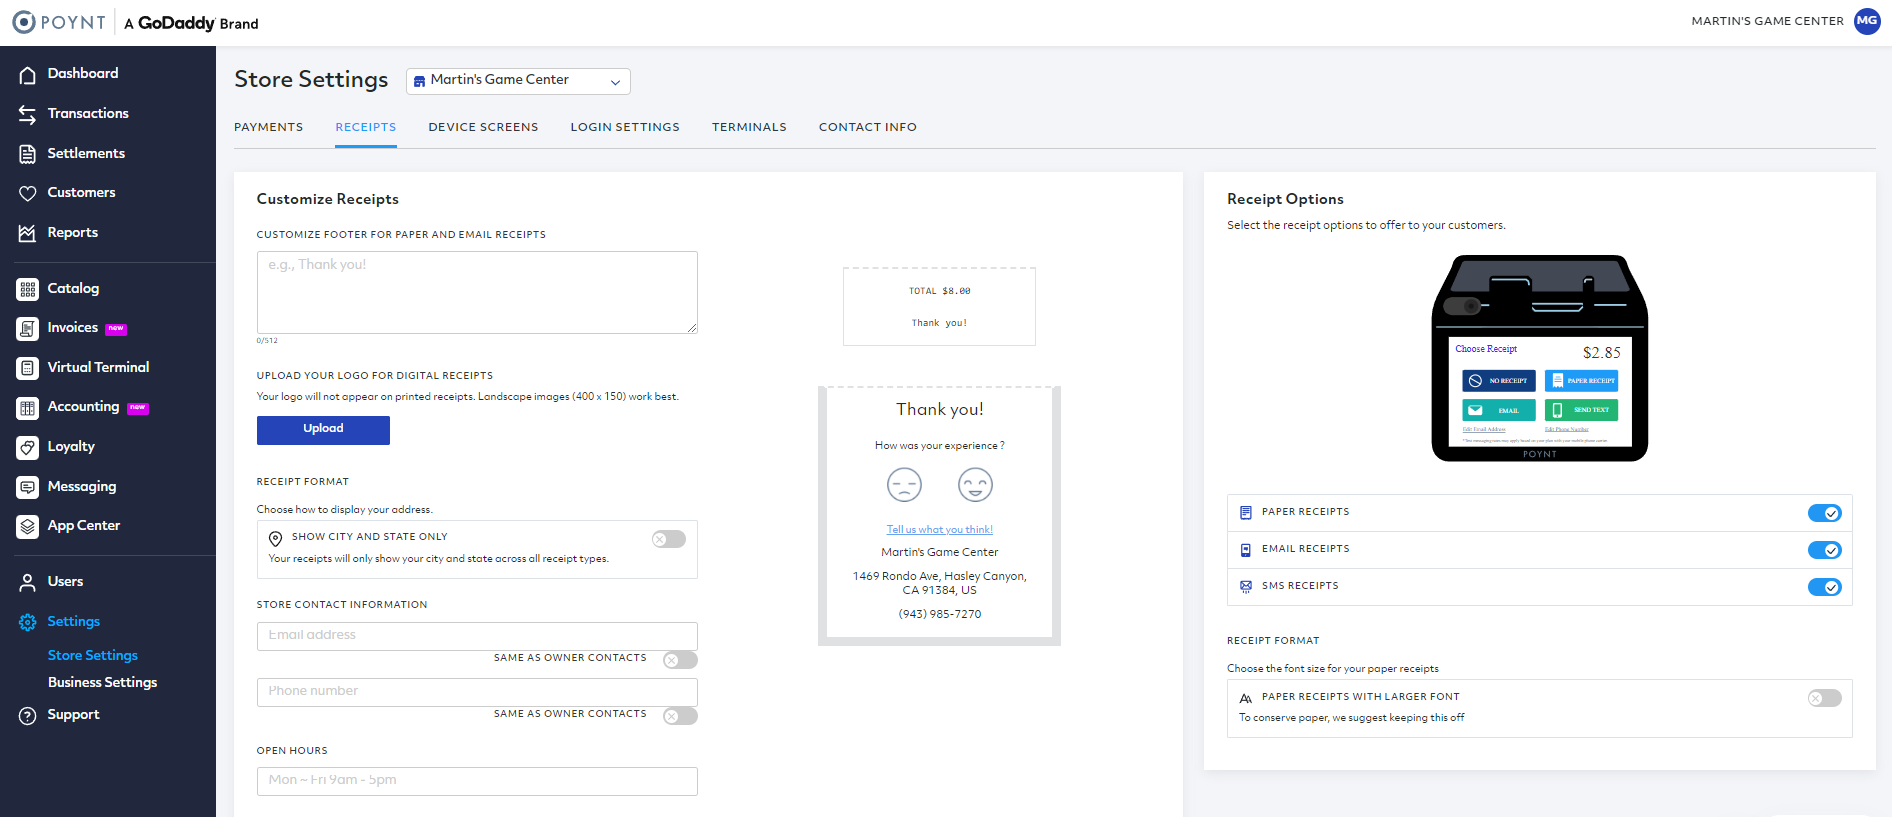Click the Poynt terminal device image
The width and height of the screenshot is (1892, 817).
pyautogui.click(x=1540, y=358)
